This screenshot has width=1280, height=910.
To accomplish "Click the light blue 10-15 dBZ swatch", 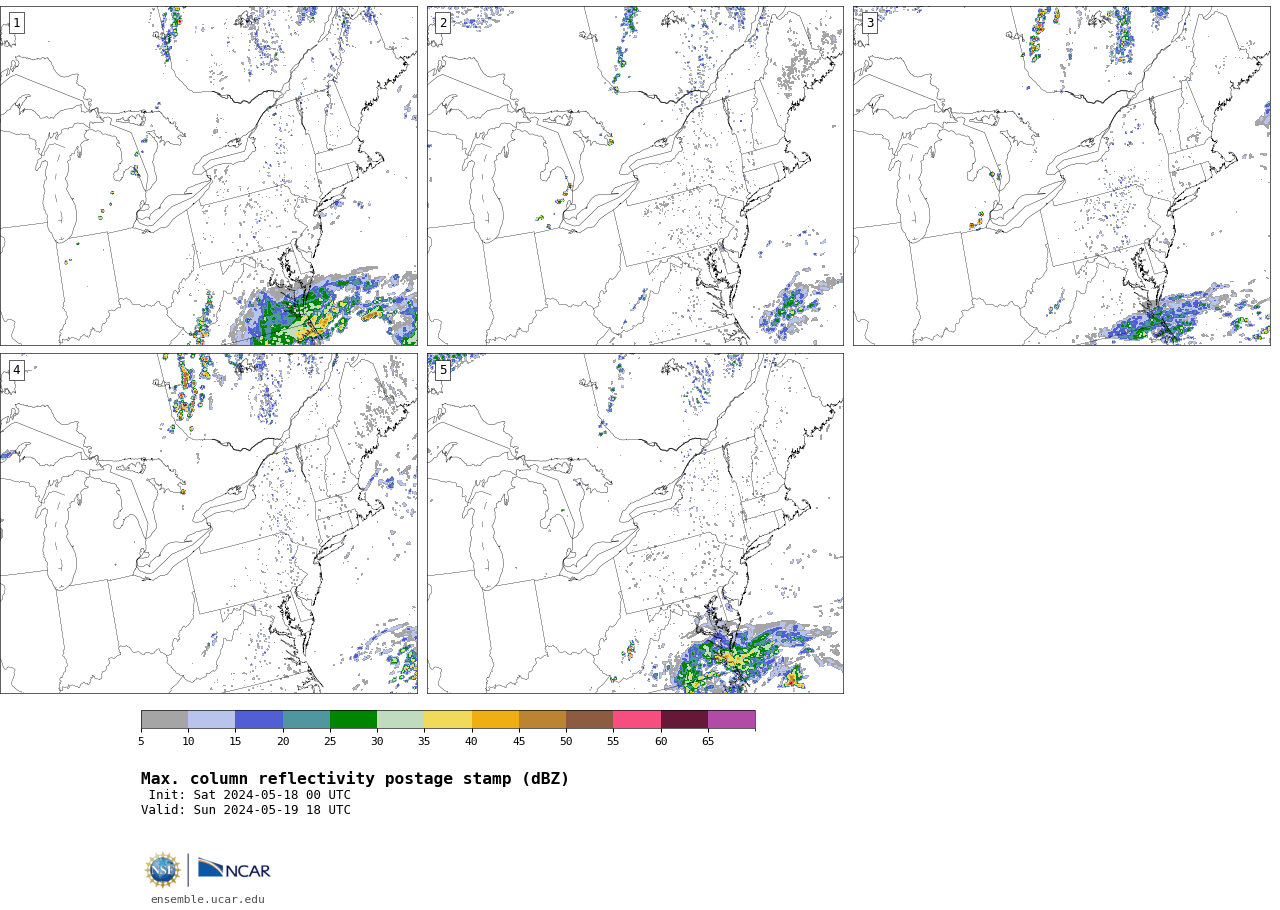I will [x=211, y=720].
